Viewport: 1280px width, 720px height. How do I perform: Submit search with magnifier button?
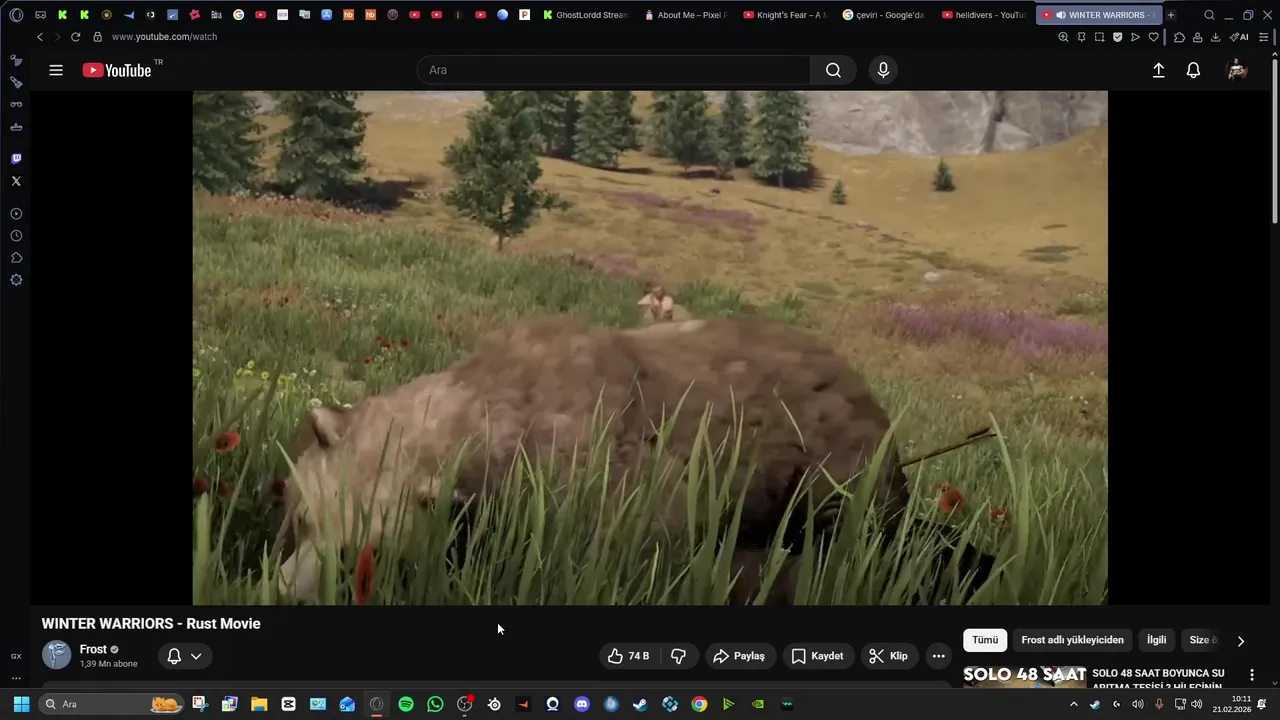[x=833, y=70]
